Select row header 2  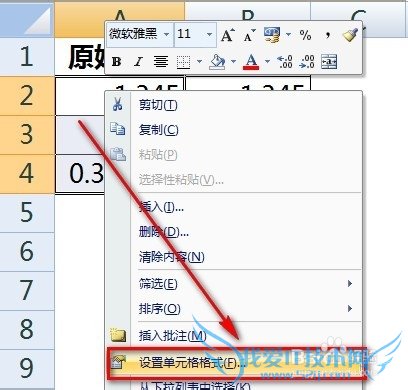tap(27, 96)
